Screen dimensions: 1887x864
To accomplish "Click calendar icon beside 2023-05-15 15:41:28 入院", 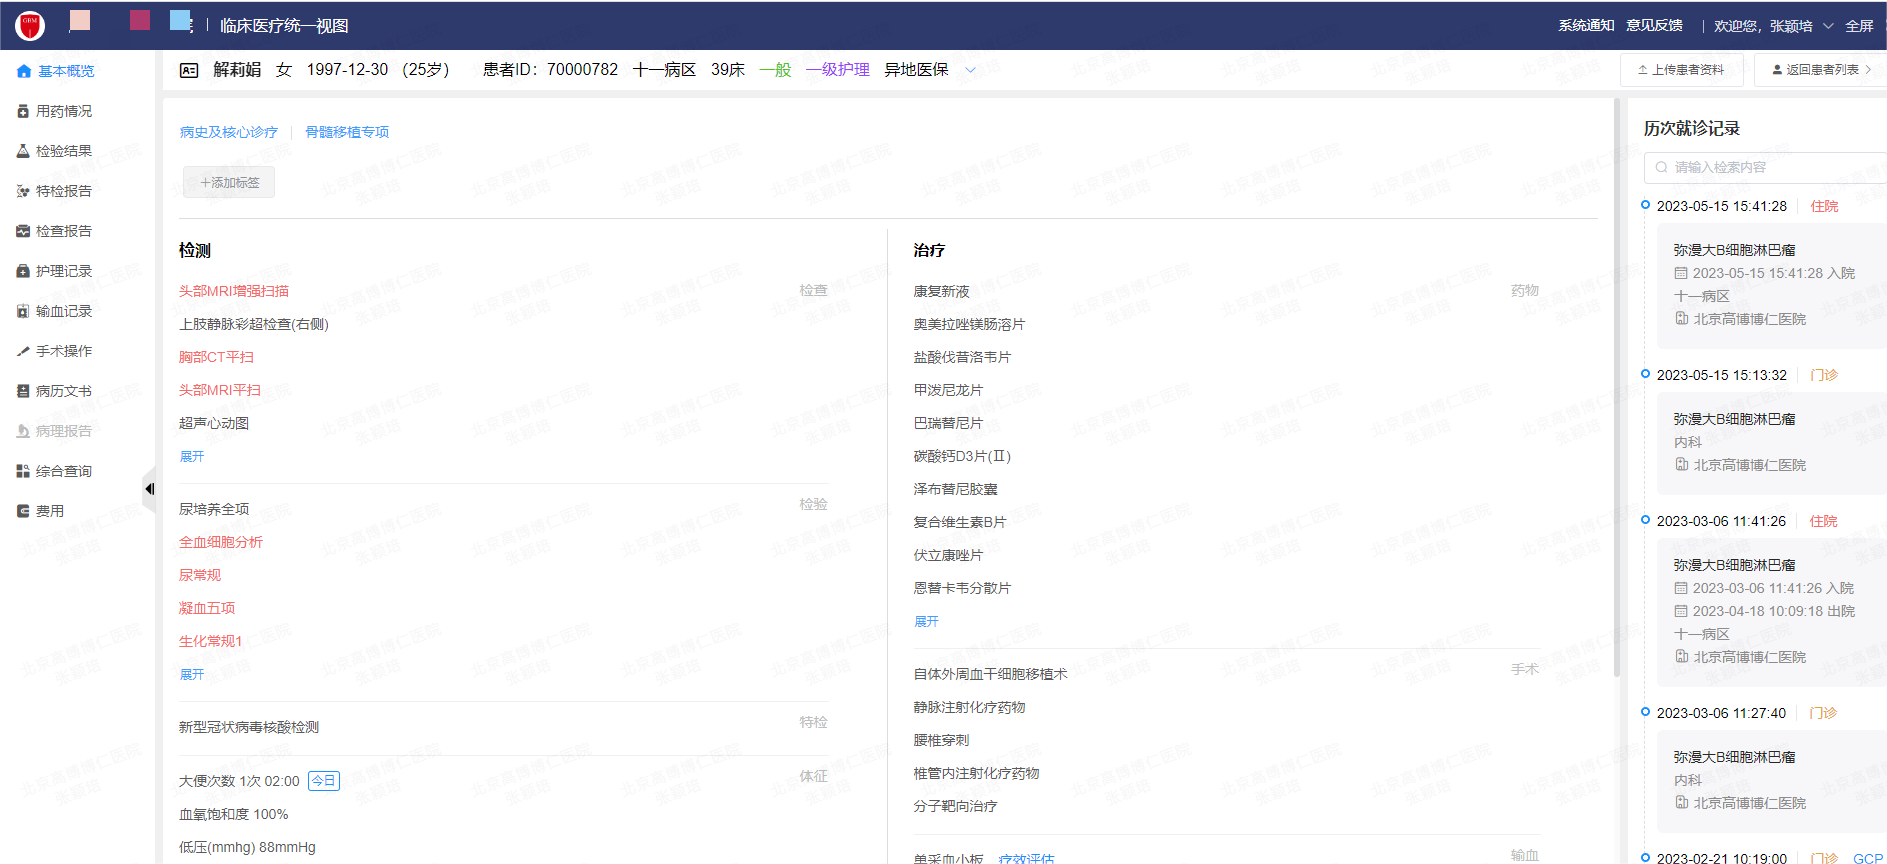I will tap(1681, 273).
